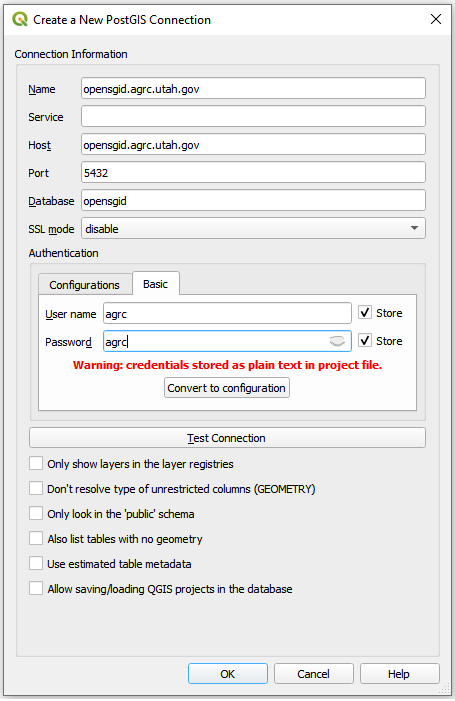455x701 pixels.
Task: Focus the Host input field
Action: point(253,144)
